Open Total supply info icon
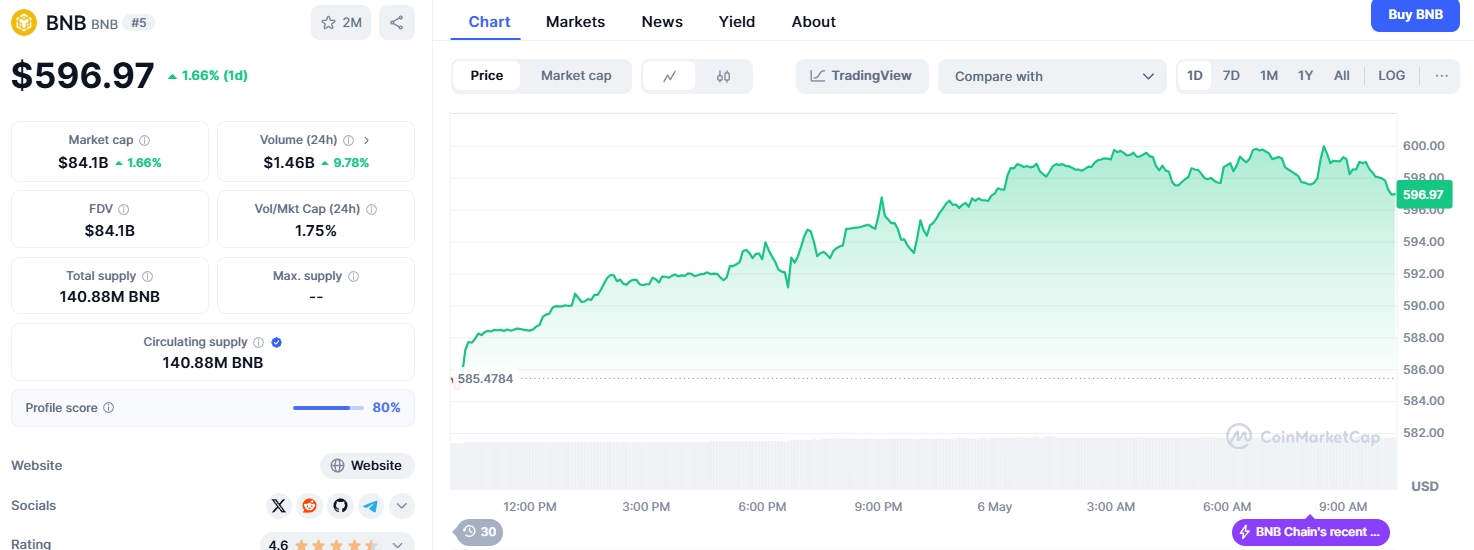 [148, 276]
